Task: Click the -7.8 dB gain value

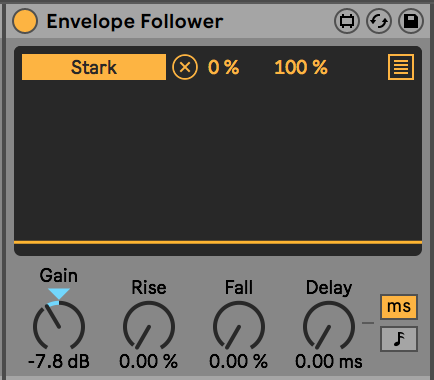Action: tap(59, 361)
